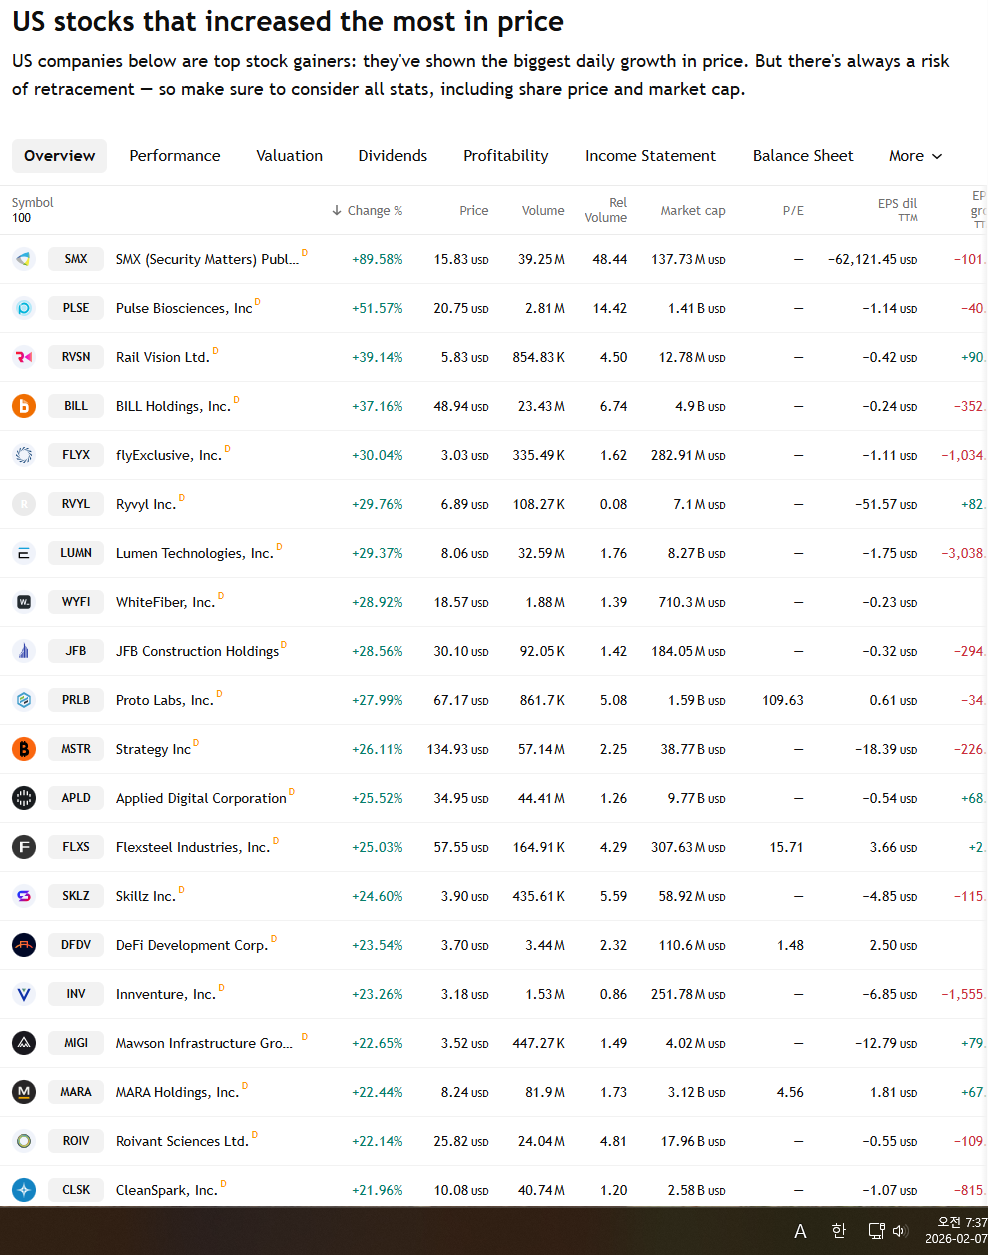988x1255 pixels.
Task: Click the Roivant Sciences logo icon
Action: (24, 1141)
